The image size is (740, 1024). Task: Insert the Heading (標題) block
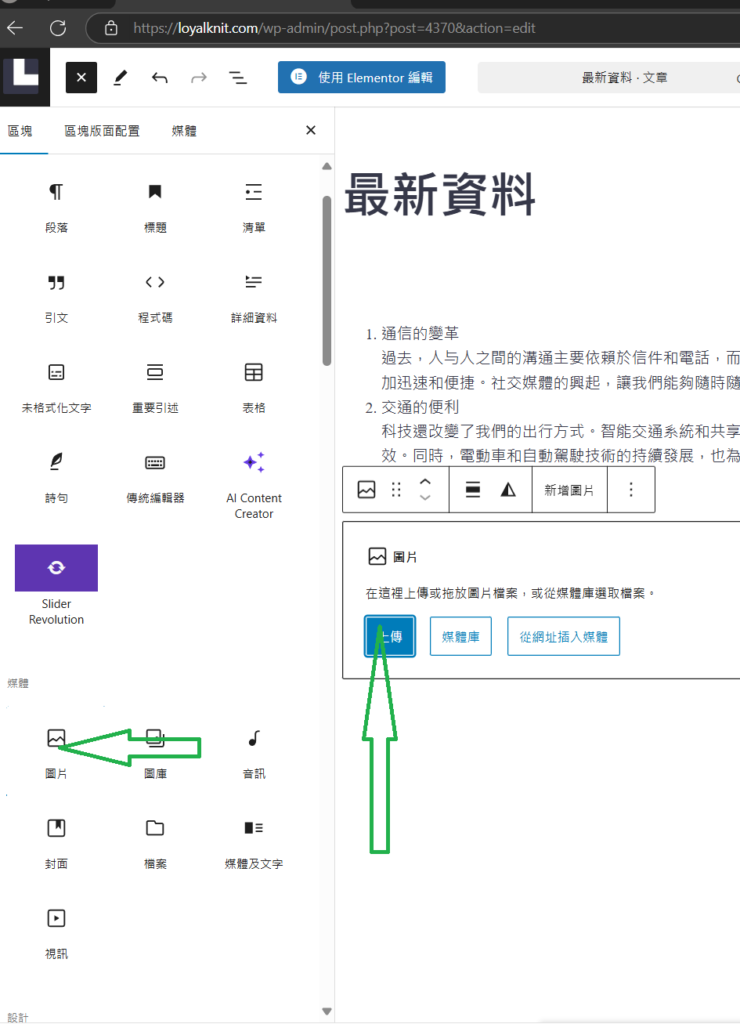click(x=155, y=207)
